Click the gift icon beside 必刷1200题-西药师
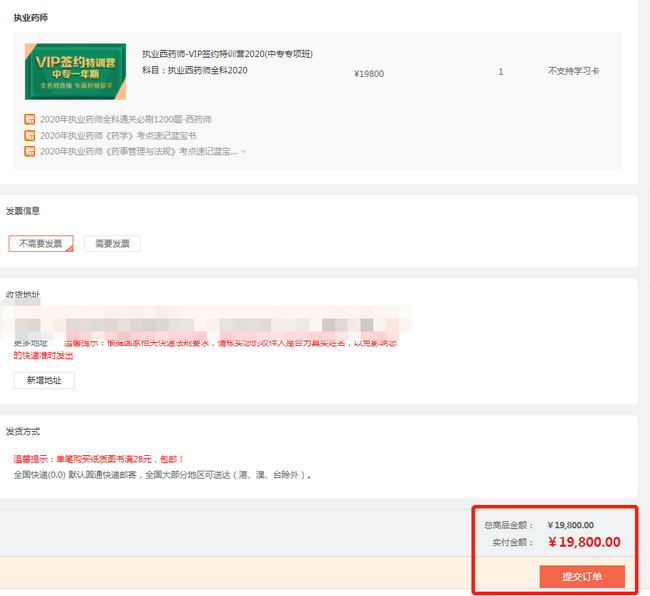The image size is (650, 596). 29,120
